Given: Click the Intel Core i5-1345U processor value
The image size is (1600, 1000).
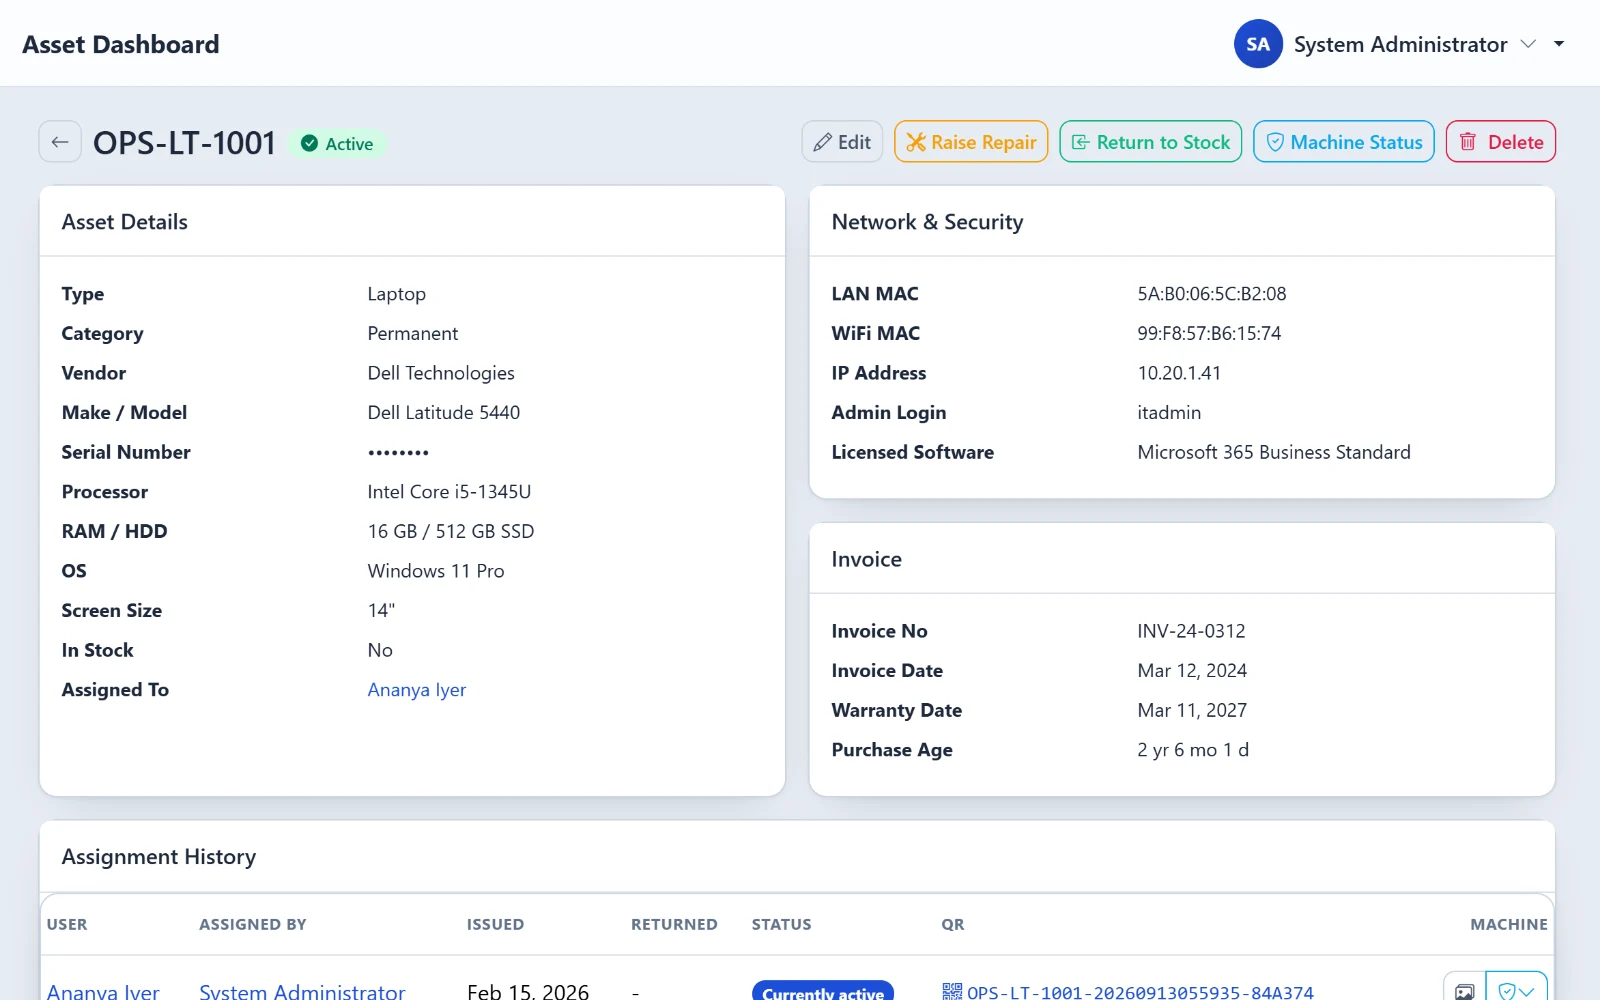Looking at the screenshot, I should click(449, 492).
